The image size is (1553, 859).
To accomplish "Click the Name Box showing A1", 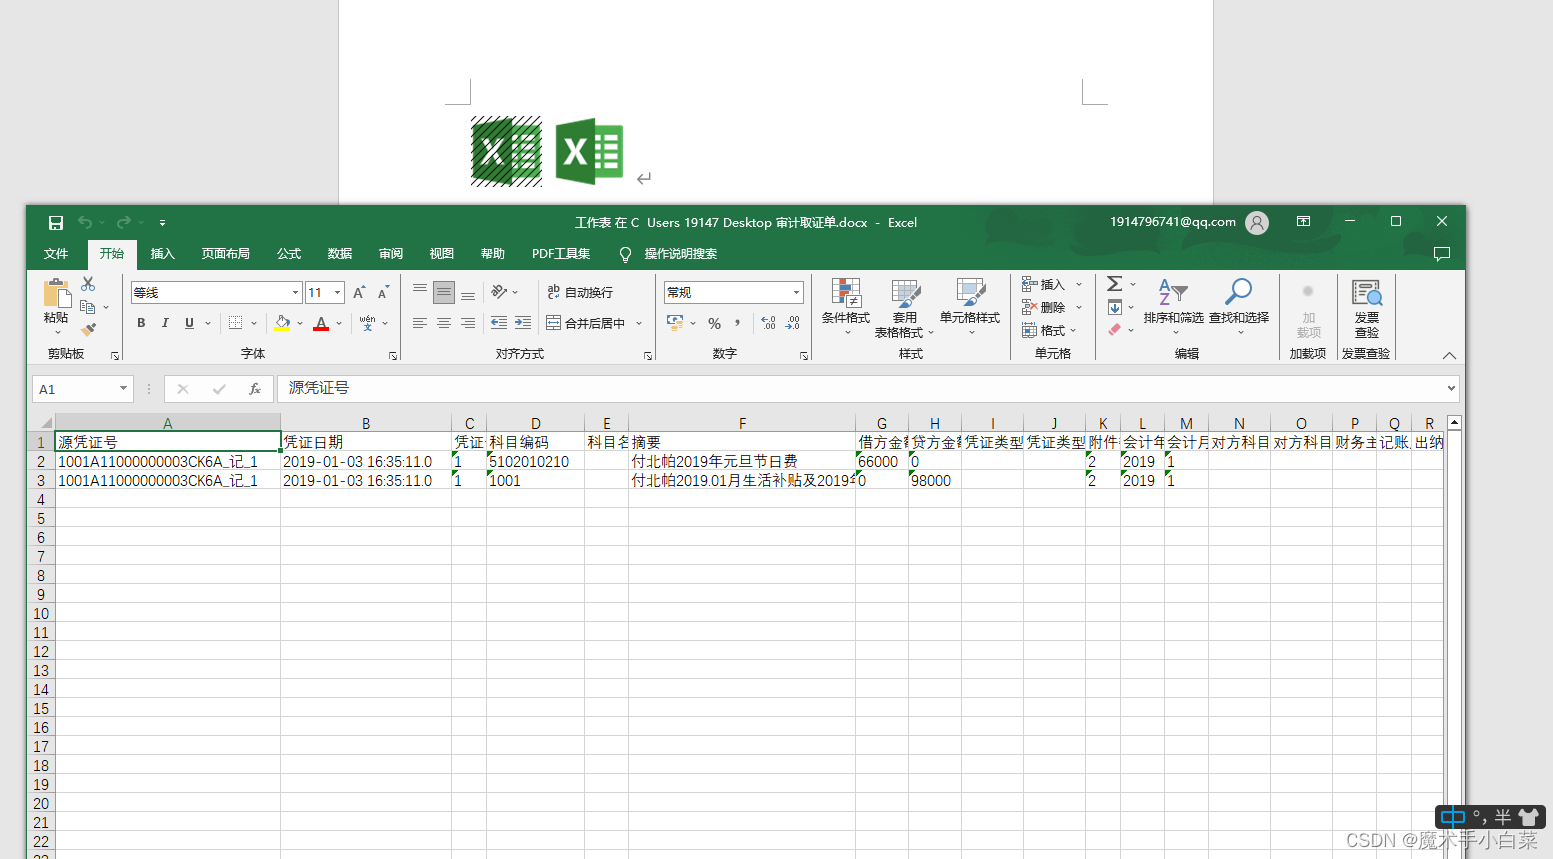I will (x=72, y=389).
